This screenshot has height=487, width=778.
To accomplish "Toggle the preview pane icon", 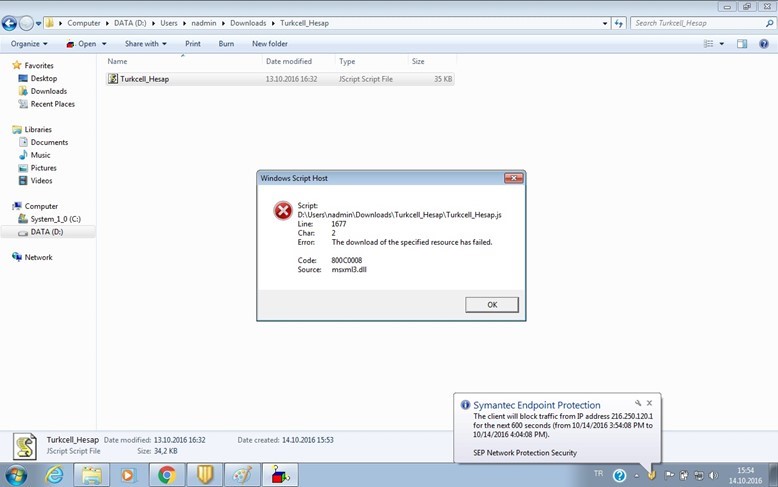I will [742, 44].
